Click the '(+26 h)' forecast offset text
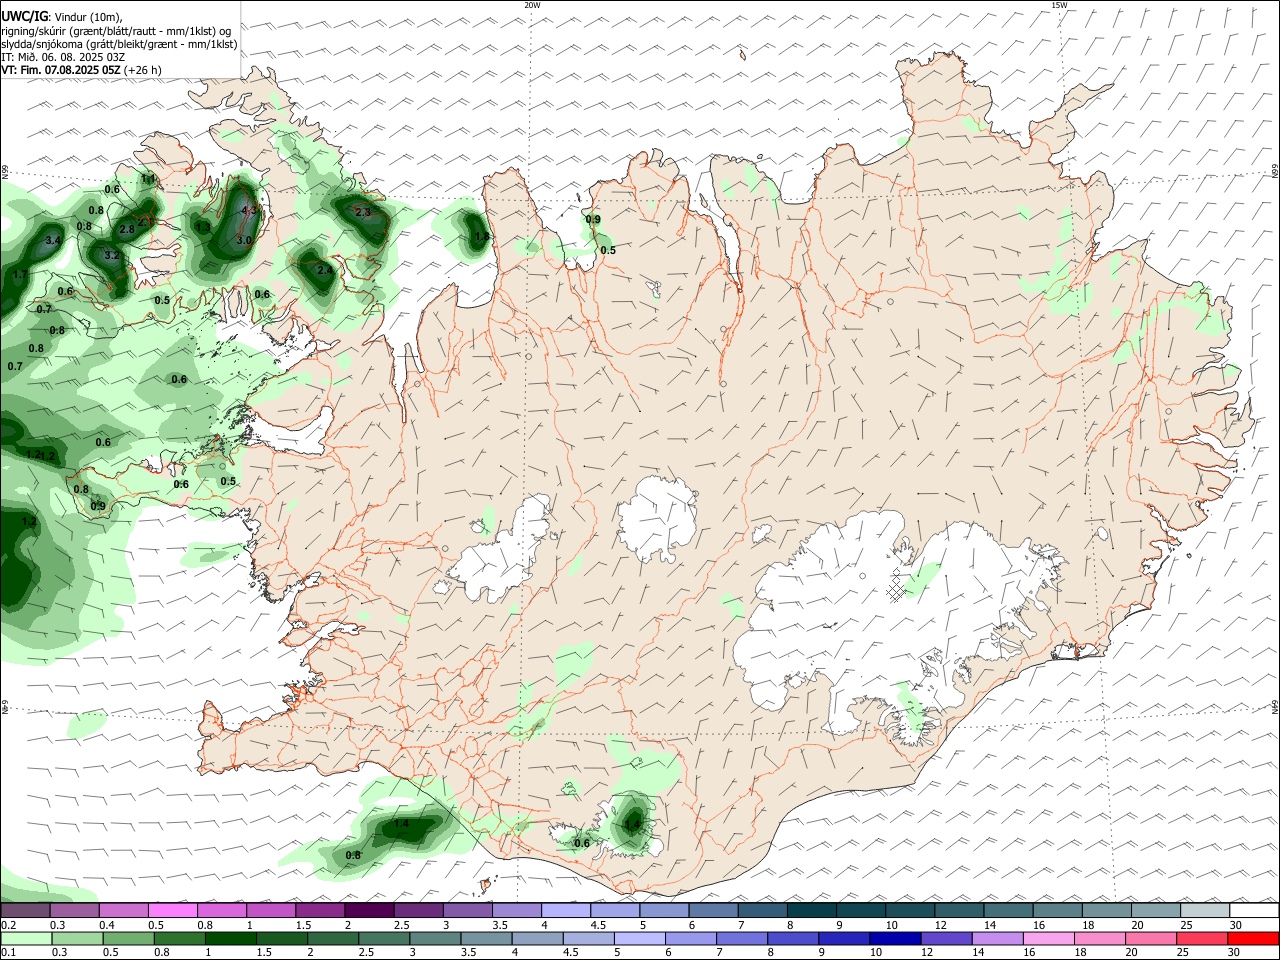The width and height of the screenshot is (1280, 960). 143,70
